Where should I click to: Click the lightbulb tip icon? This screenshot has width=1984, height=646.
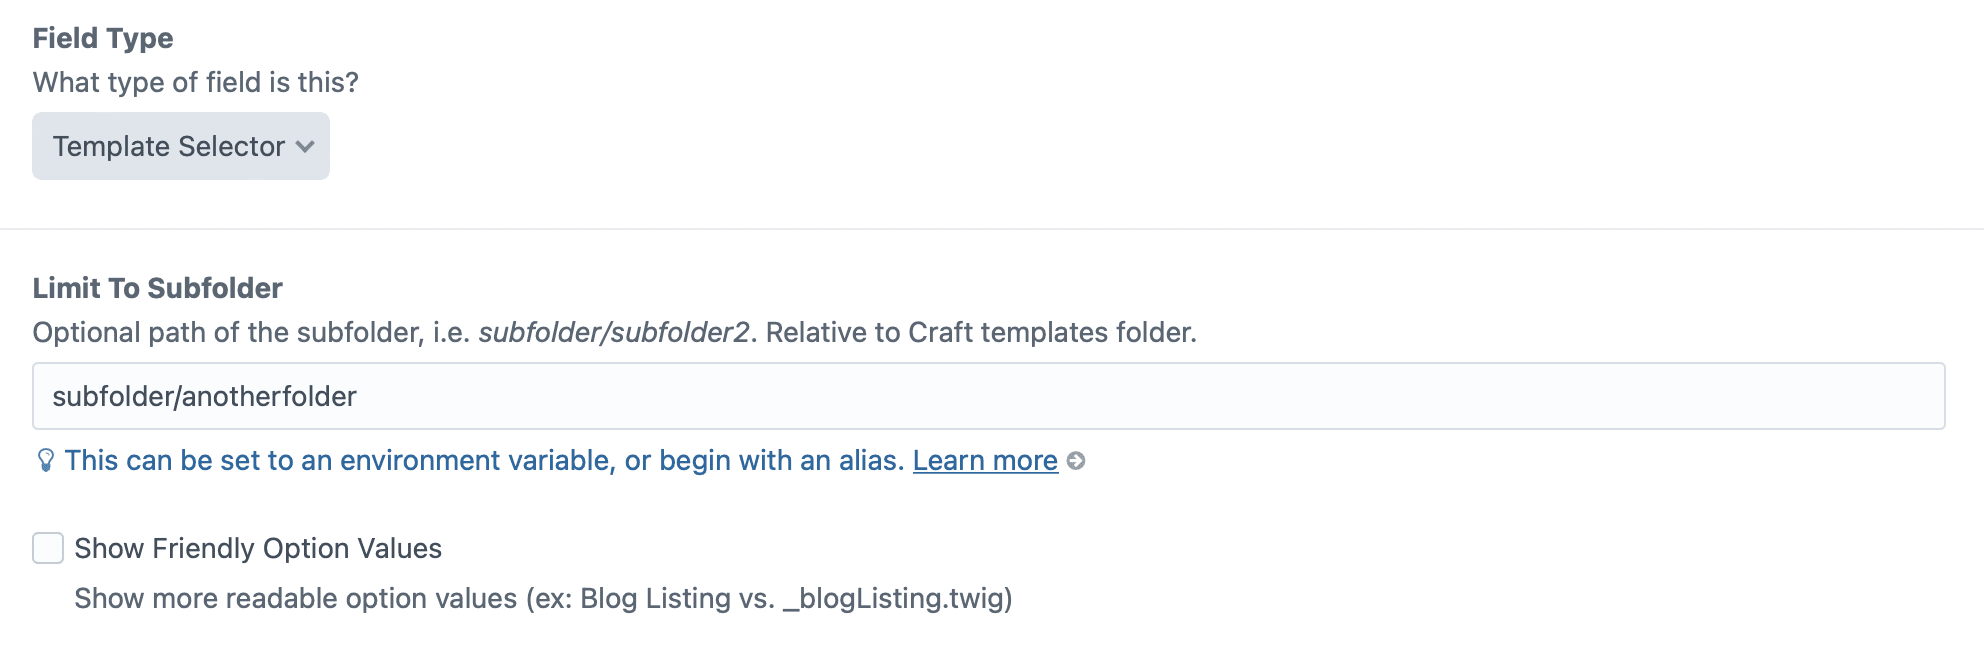pos(46,460)
